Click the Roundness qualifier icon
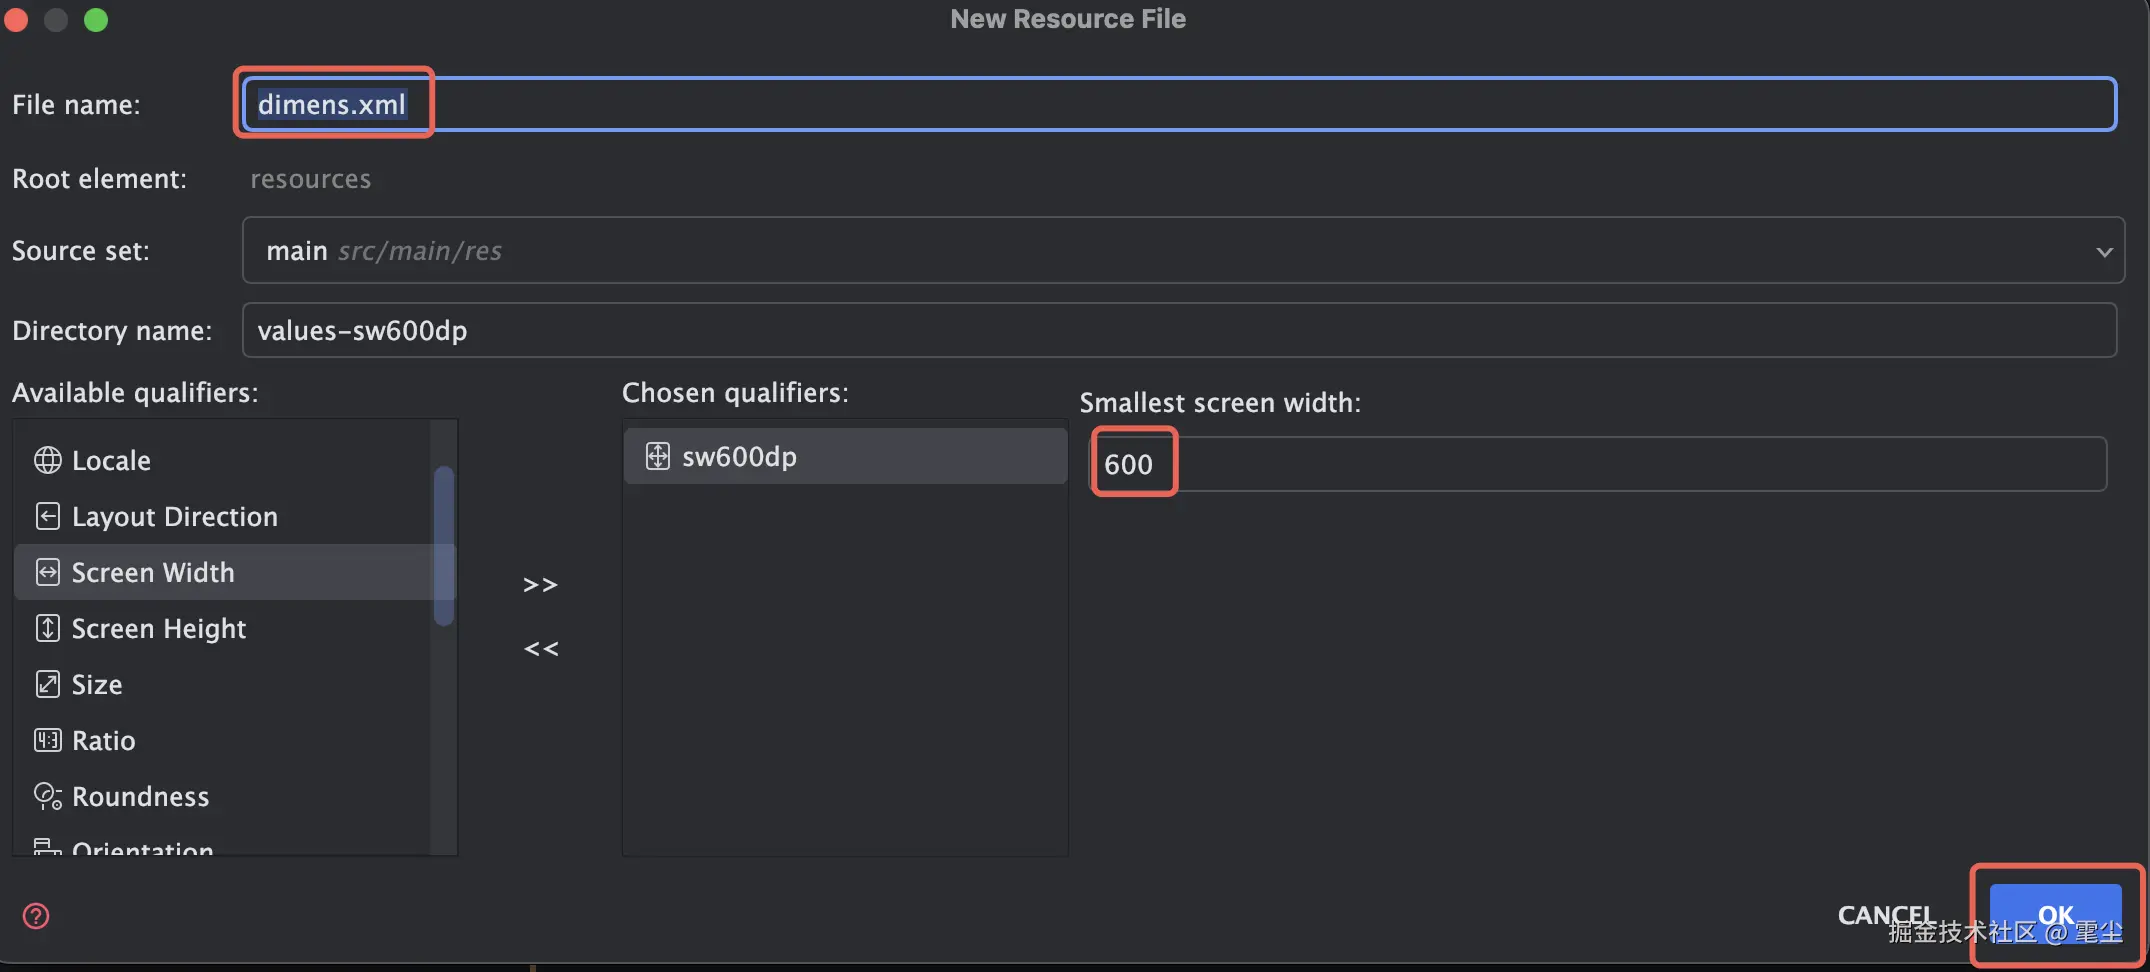Screen dimensions: 2150x972 click(47, 796)
